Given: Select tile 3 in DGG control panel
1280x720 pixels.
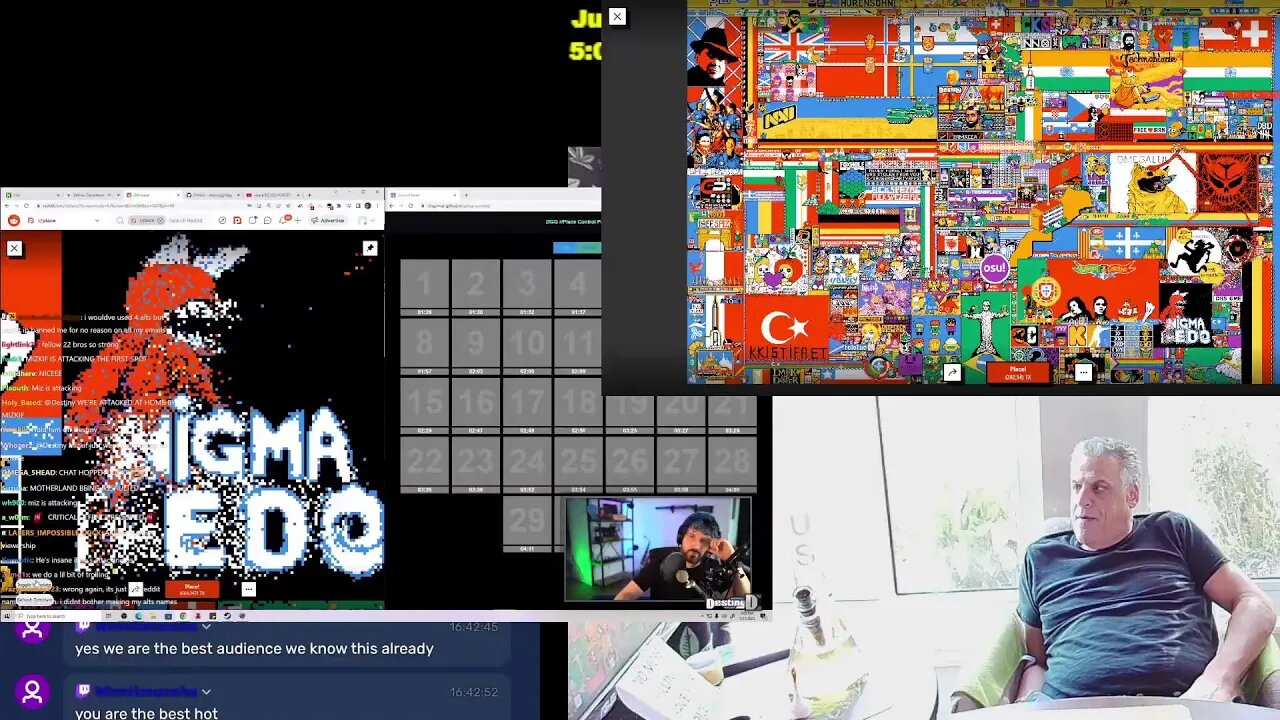Looking at the screenshot, I should [x=527, y=287].
